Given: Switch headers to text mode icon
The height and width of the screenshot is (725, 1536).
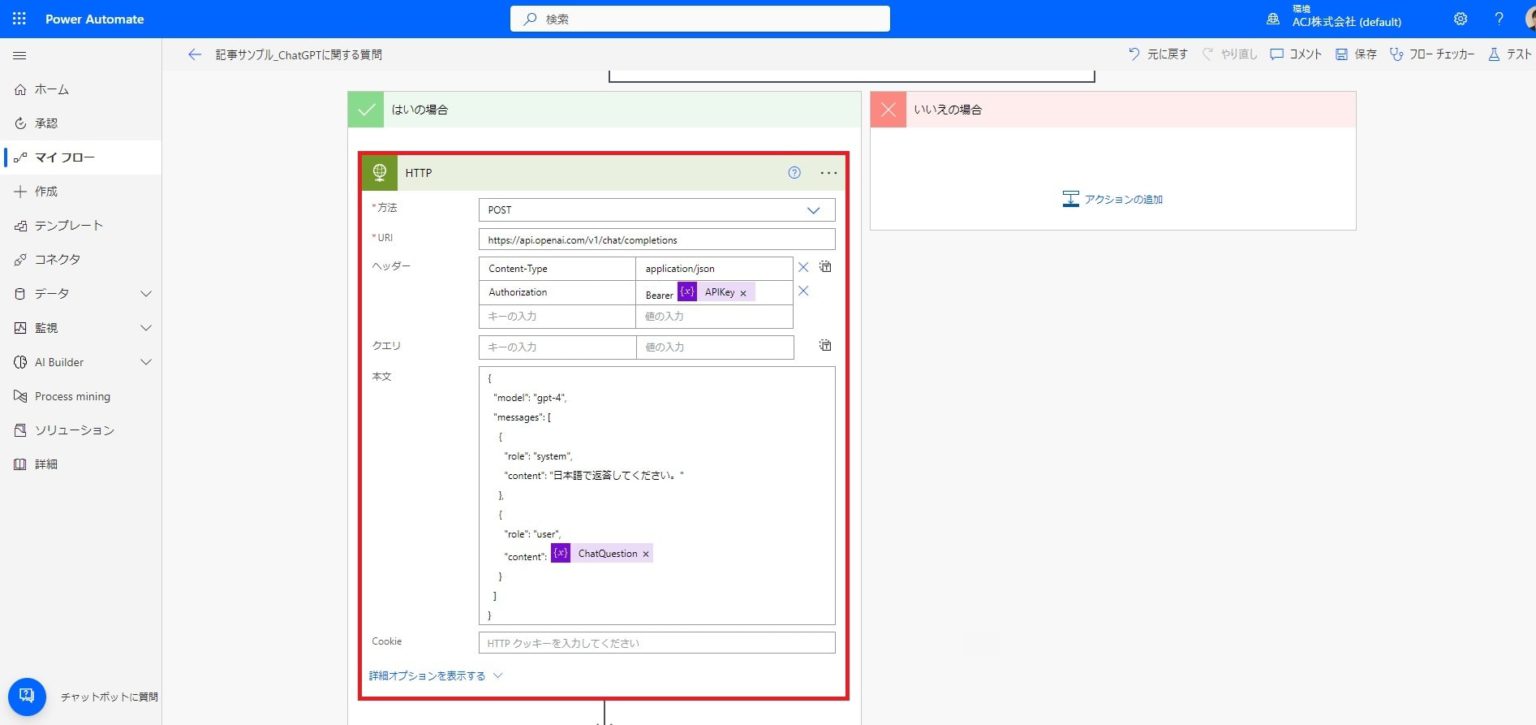Looking at the screenshot, I should pos(825,267).
